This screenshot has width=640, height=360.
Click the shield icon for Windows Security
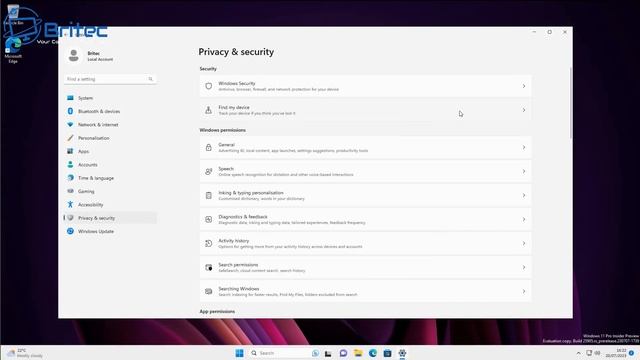[x=209, y=86]
